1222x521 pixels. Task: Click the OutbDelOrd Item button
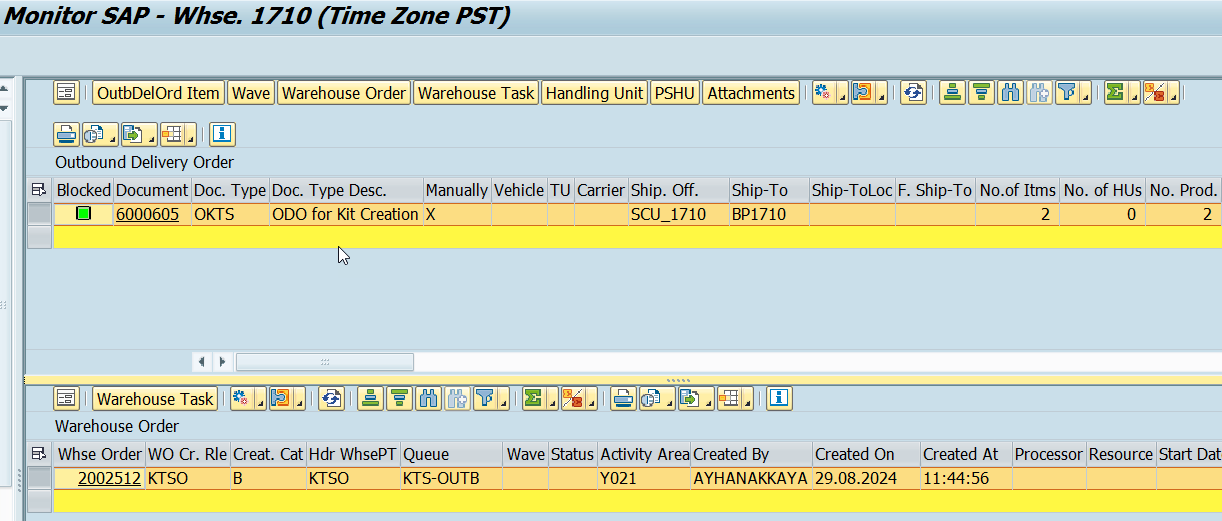(x=158, y=93)
